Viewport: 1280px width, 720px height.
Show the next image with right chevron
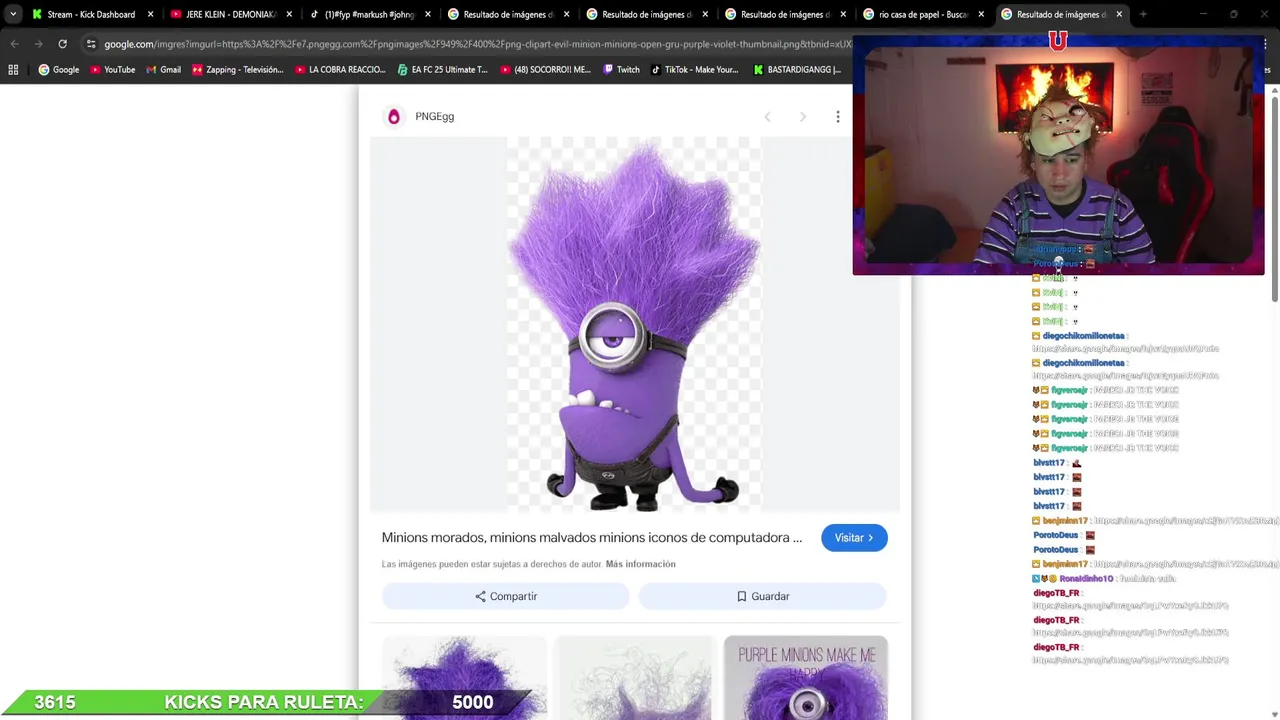[x=802, y=117]
